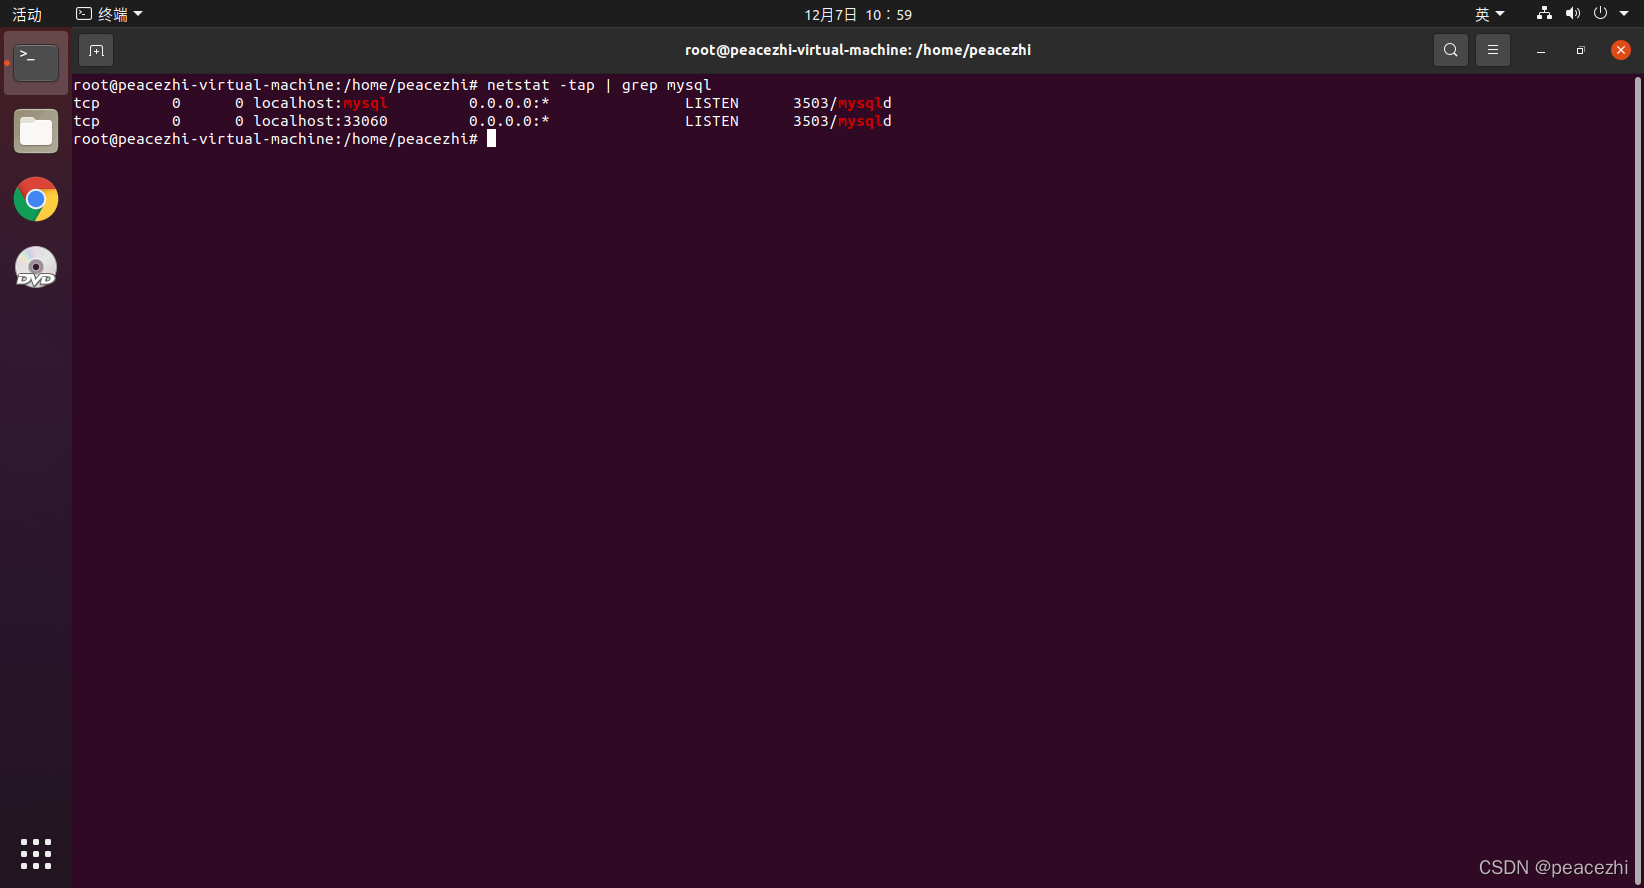The width and height of the screenshot is (1644, 888).
Task: Launch Google Chrome from the dock
Action: 36,199
